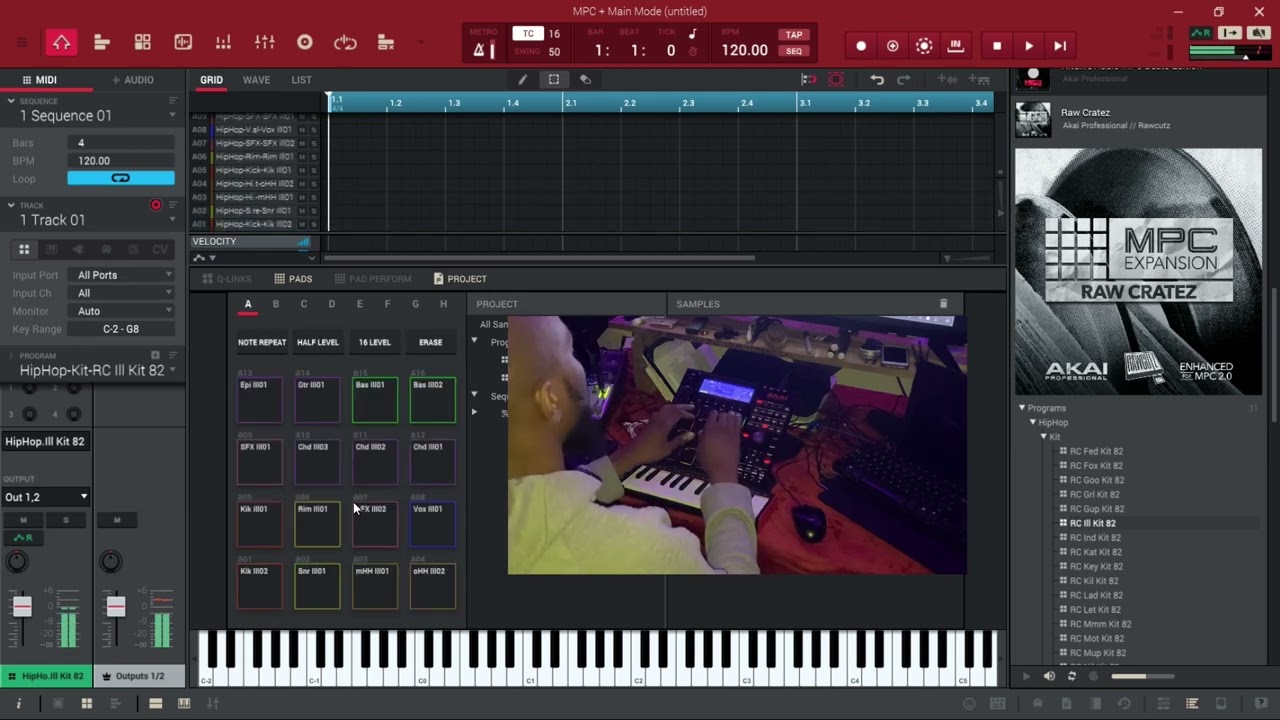Click the Raw Cratez expansion thumbnail
1280x720 pixels.
[1033, 119]
